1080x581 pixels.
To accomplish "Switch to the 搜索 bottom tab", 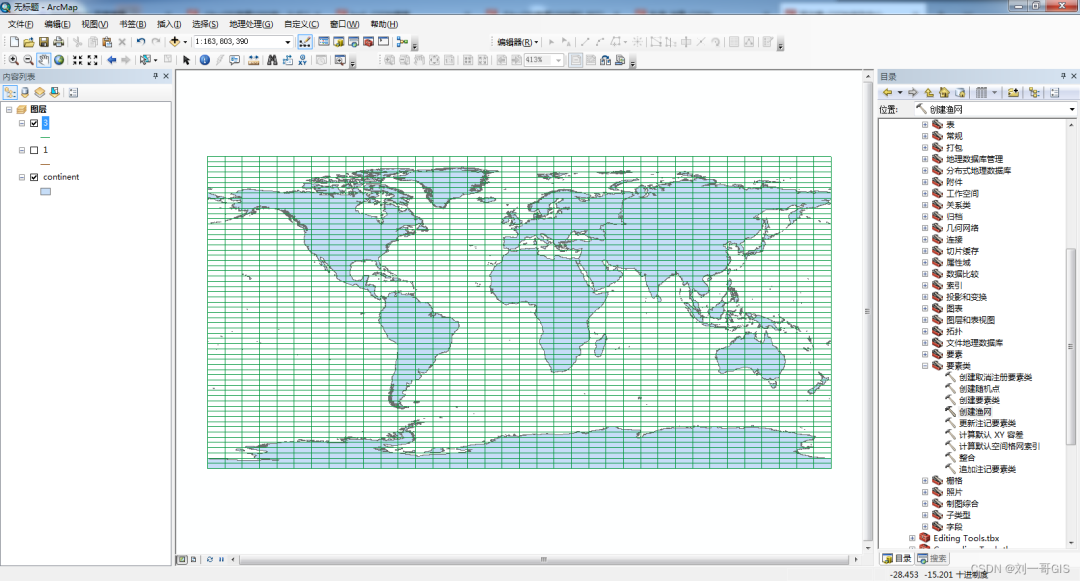I will (x=932, y=558).
